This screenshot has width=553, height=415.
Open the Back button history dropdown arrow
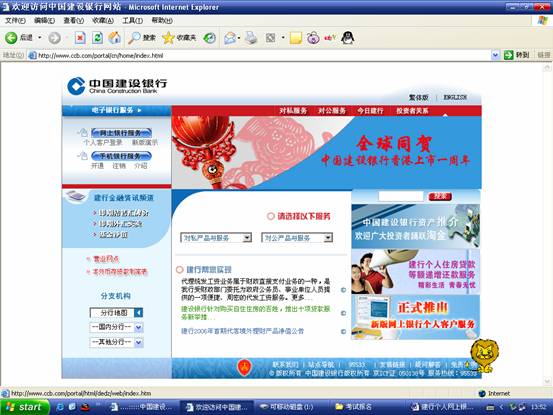40,38
